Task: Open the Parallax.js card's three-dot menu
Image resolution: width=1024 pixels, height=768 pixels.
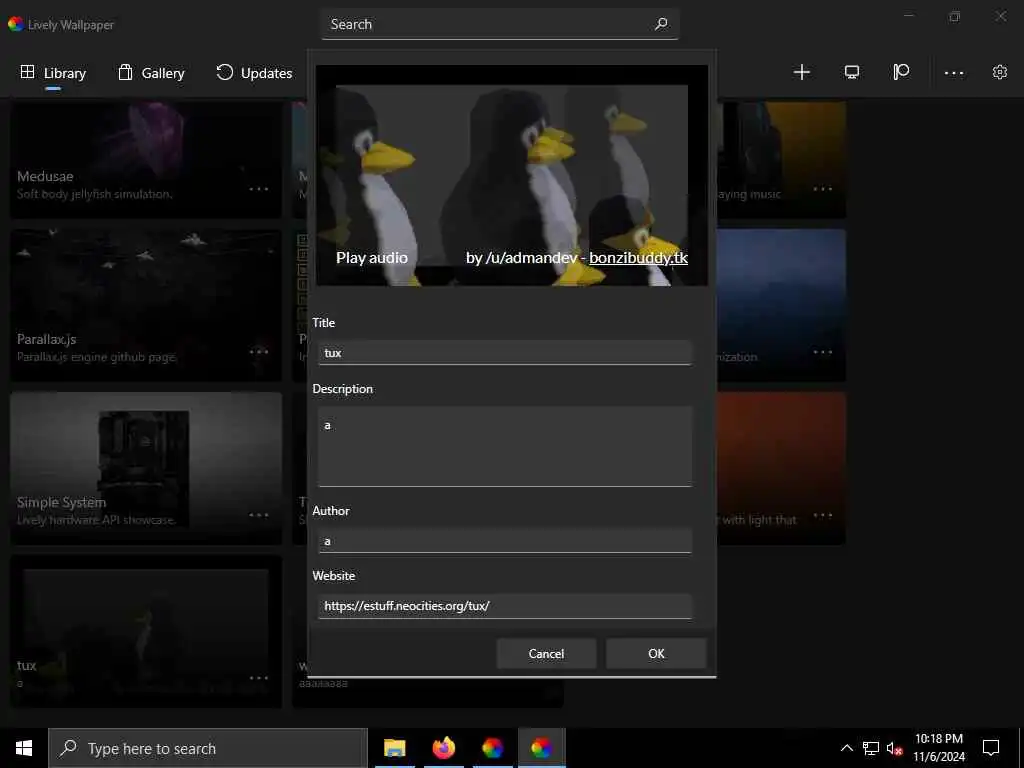Action: pos(259,351)
